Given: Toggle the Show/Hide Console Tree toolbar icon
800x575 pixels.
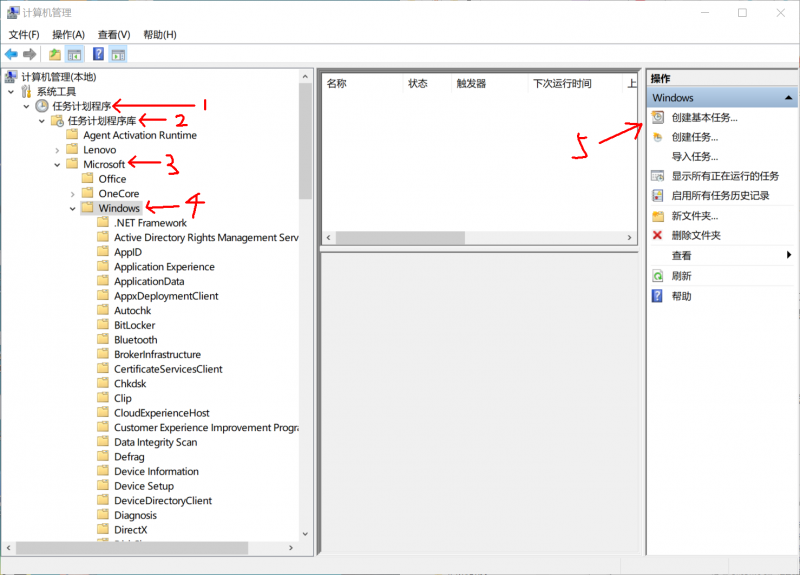Looking at the screenshot, I should (x=74, y=54).
